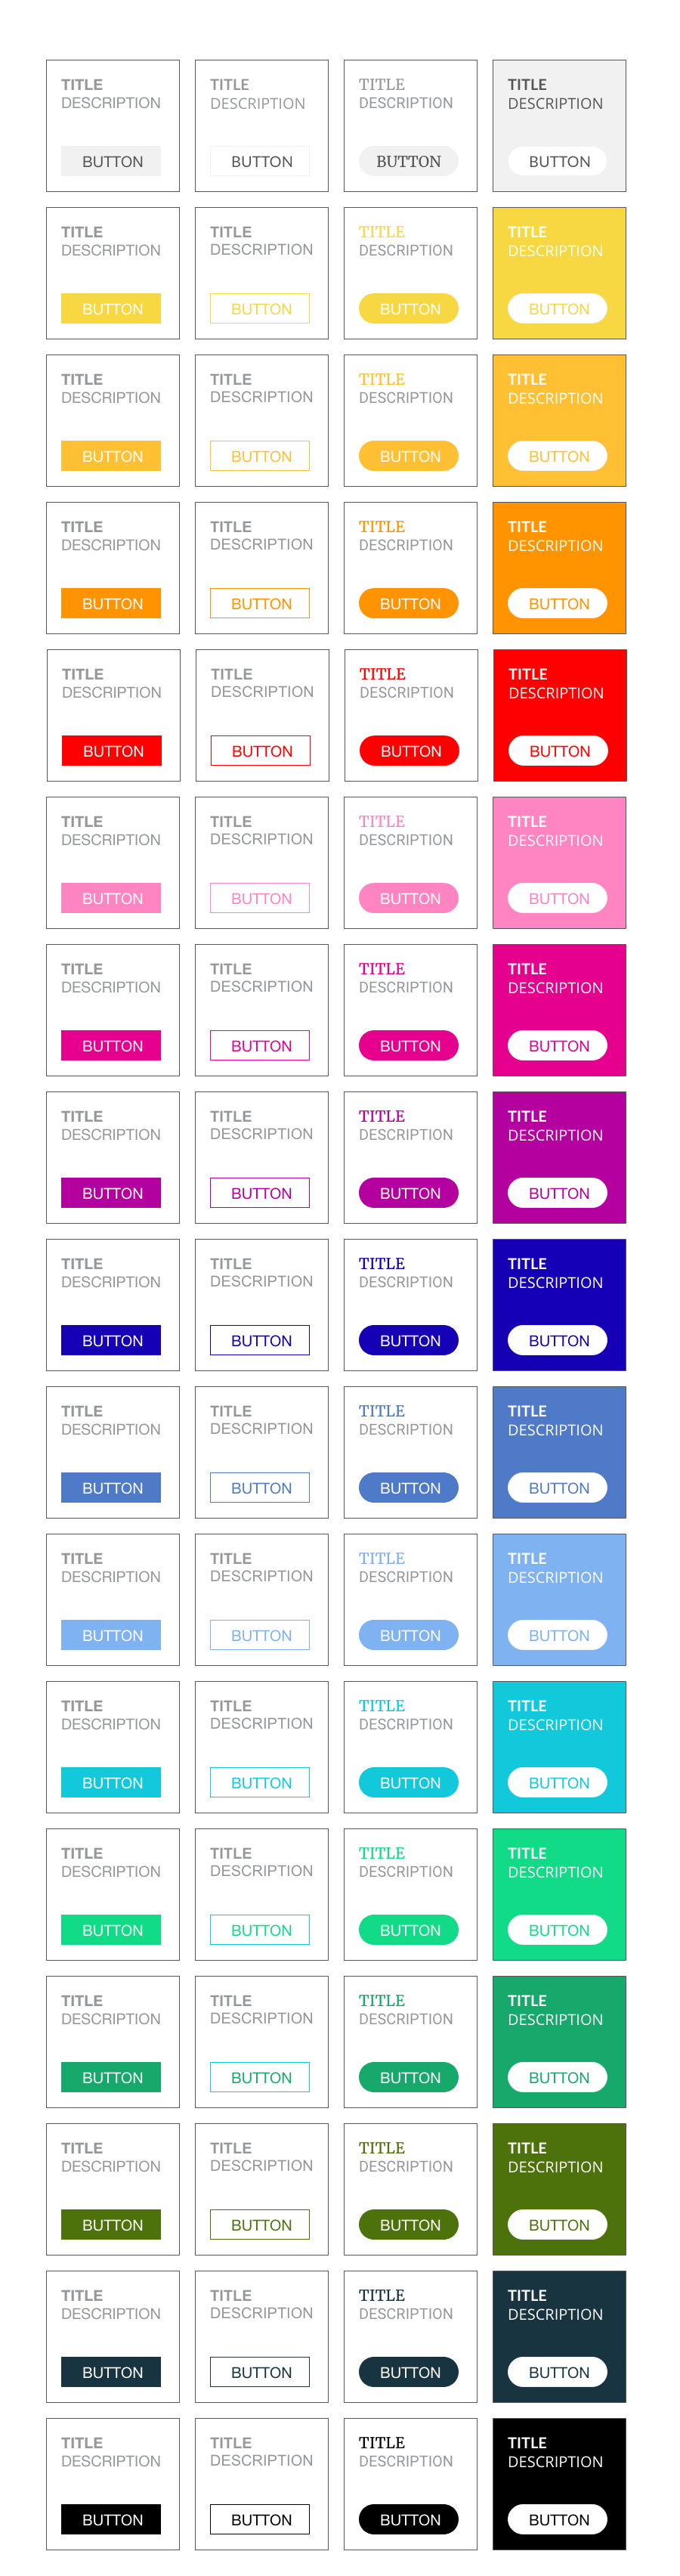Click the solid black rectangular BUTTON
680x2576 pixels.
(x=111, y=2519)
